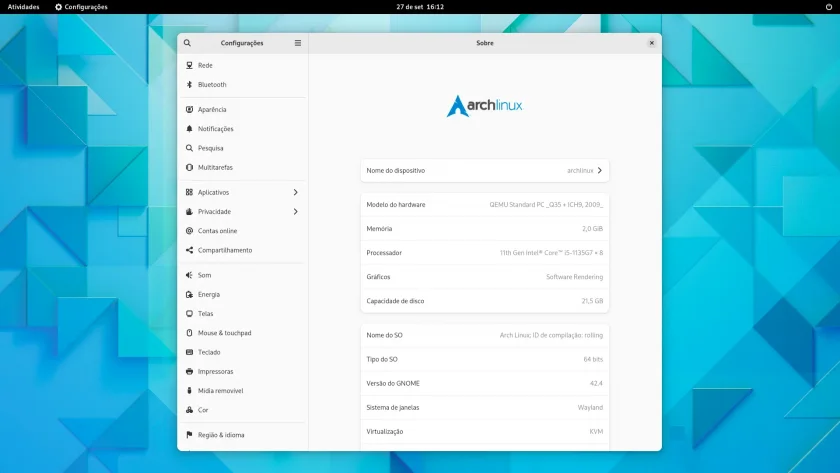Click the Cor color icon
The width and height of the screenshot is (840, 473).
(189, 410)
